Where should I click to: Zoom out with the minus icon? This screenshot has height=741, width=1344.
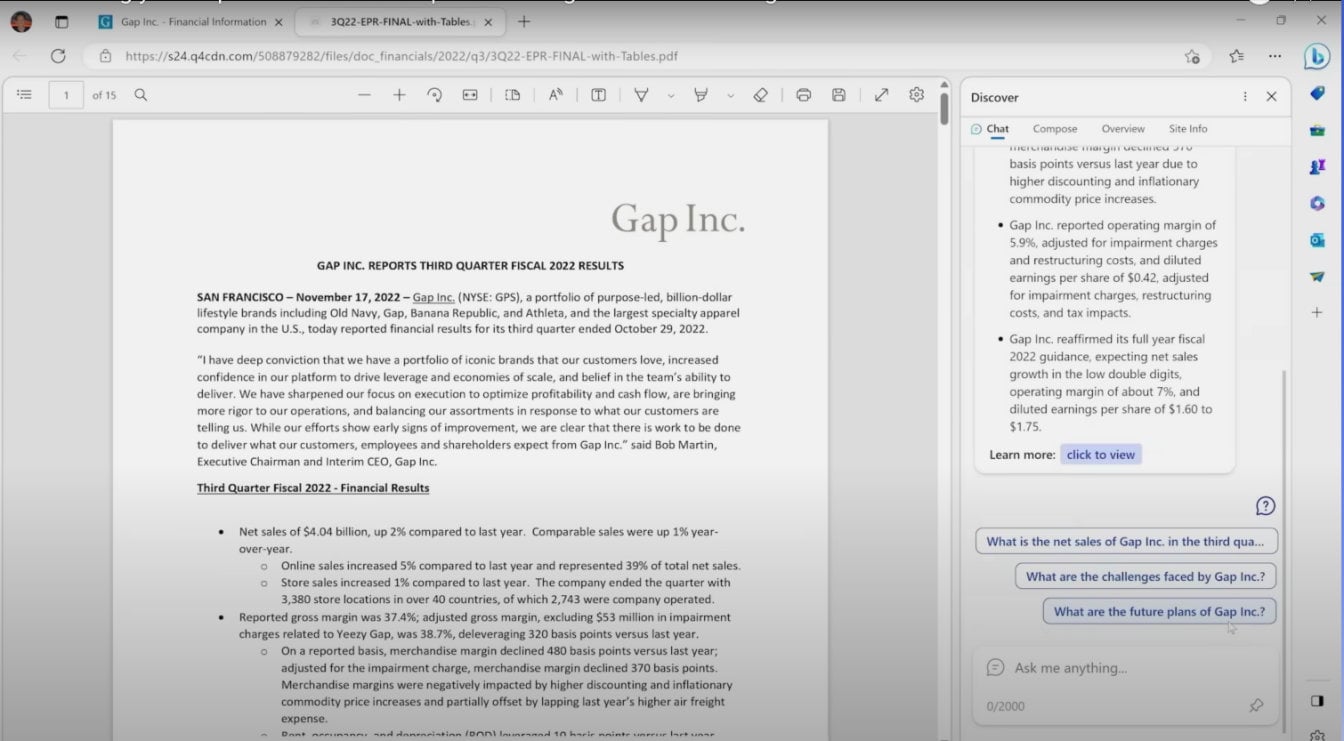coord(364,95)
